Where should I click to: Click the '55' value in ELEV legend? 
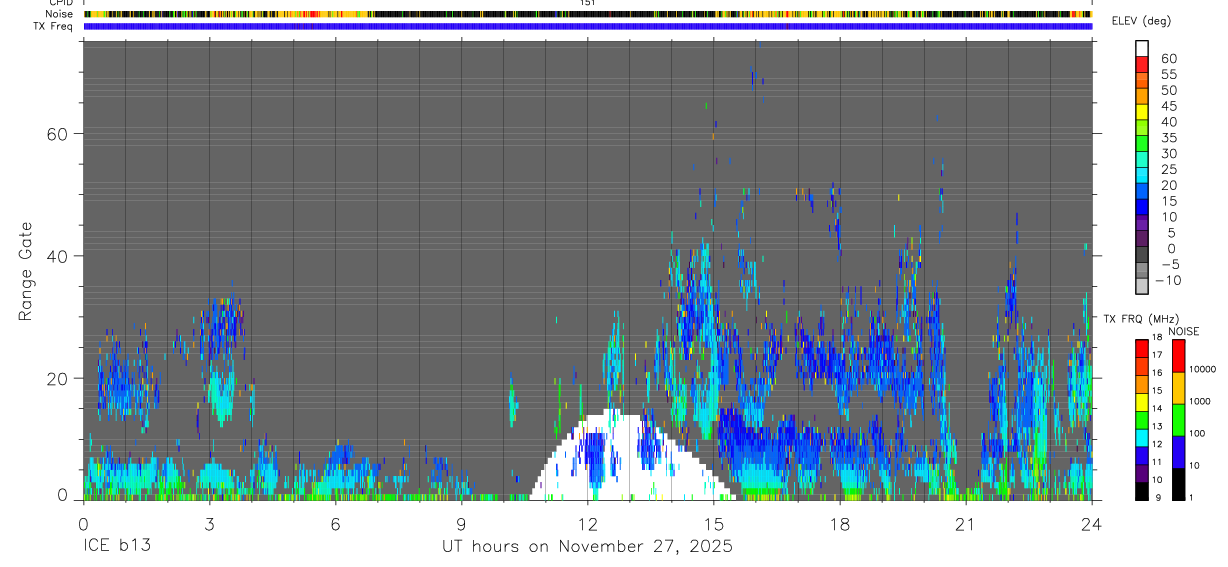tap(1169, 74)
